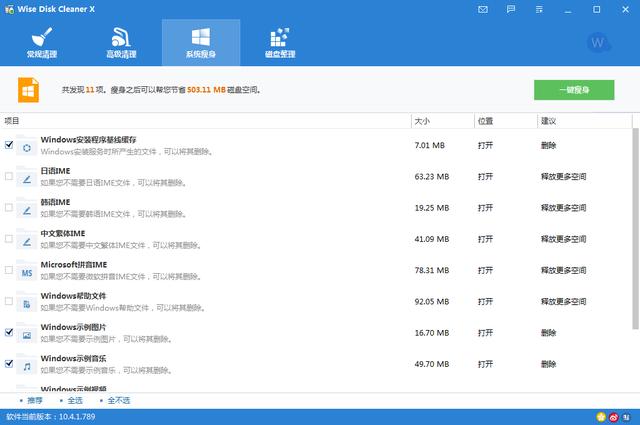Image resolution: width=640 pixels, height=425 pixels.
Task: Select the 63.23 MB size value
Action: [432, 176]
